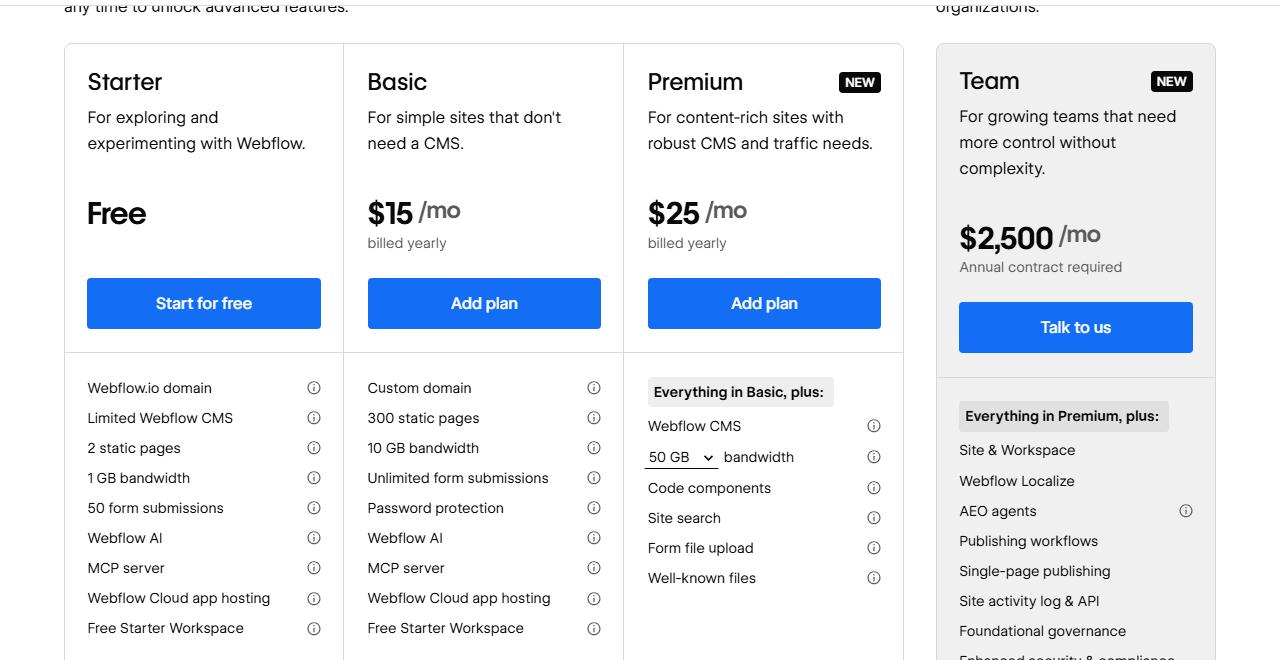The height and width of the screenshot is (660, 1280).
Task: Click "Everything in Basic, plus:" label
Action: [x=739, y=392]
